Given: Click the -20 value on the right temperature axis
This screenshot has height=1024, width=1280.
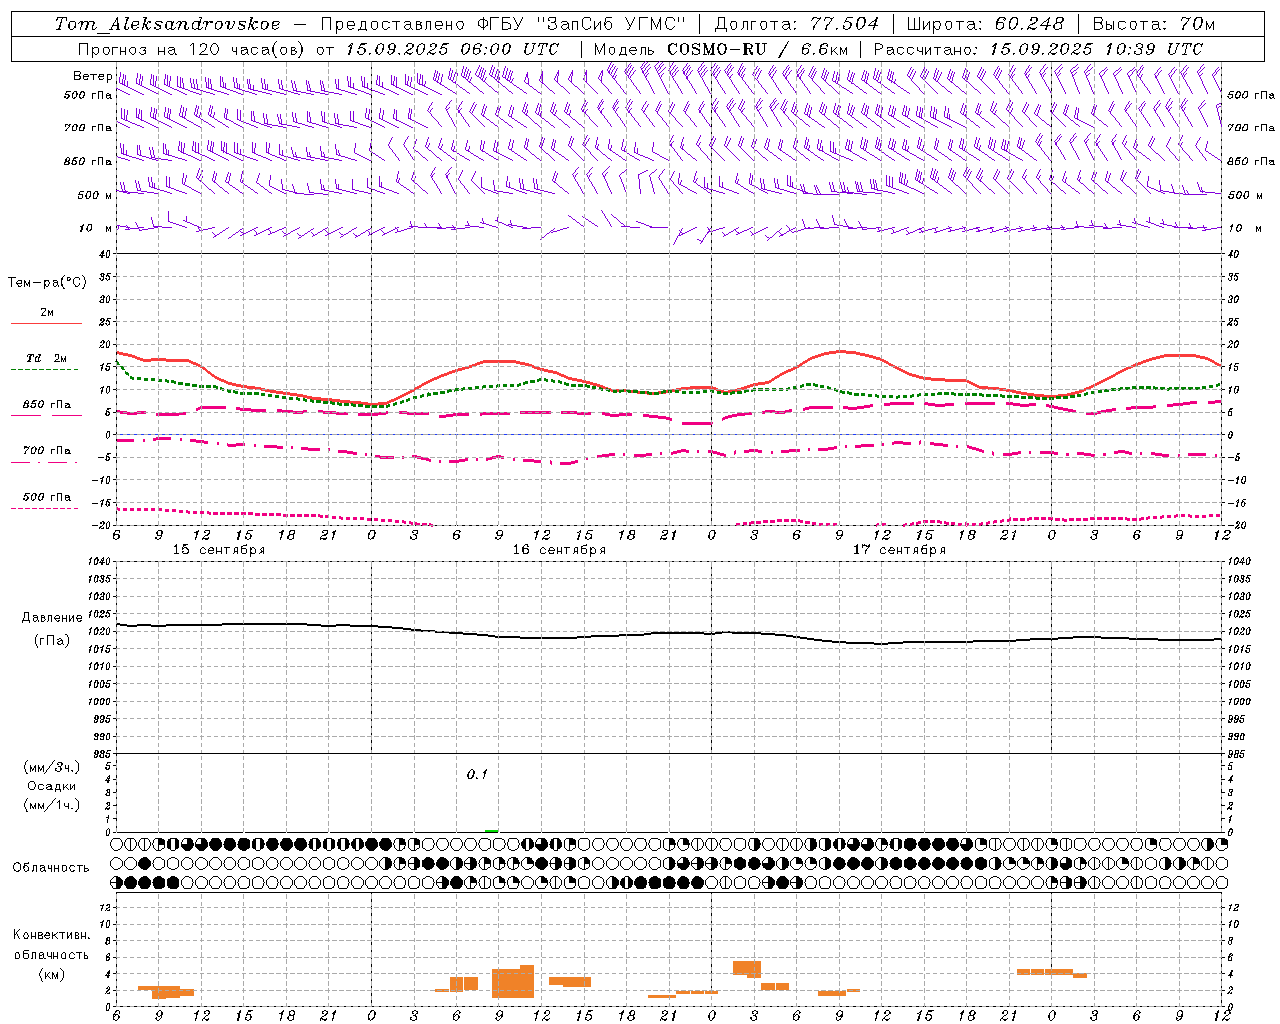Looking at the screenshot, I should [x=1236, y=525].
